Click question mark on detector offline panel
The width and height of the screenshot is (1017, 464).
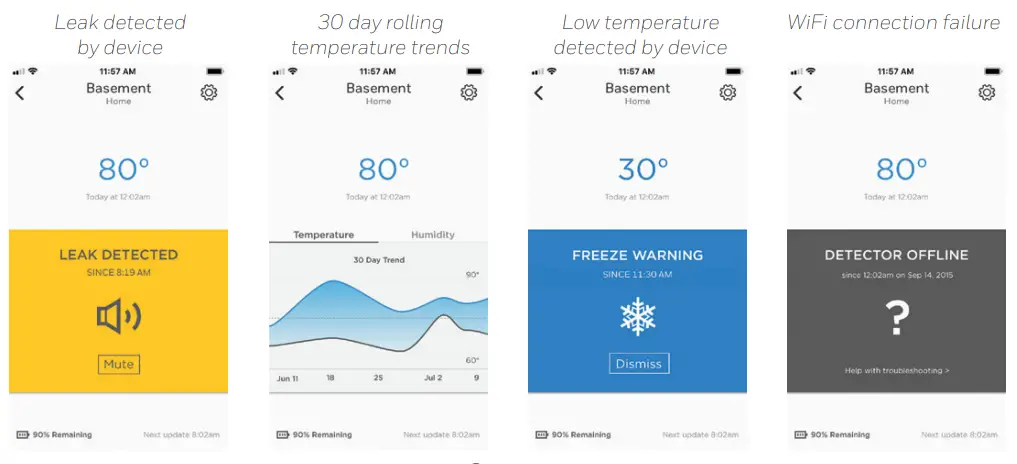pos(897,320)
